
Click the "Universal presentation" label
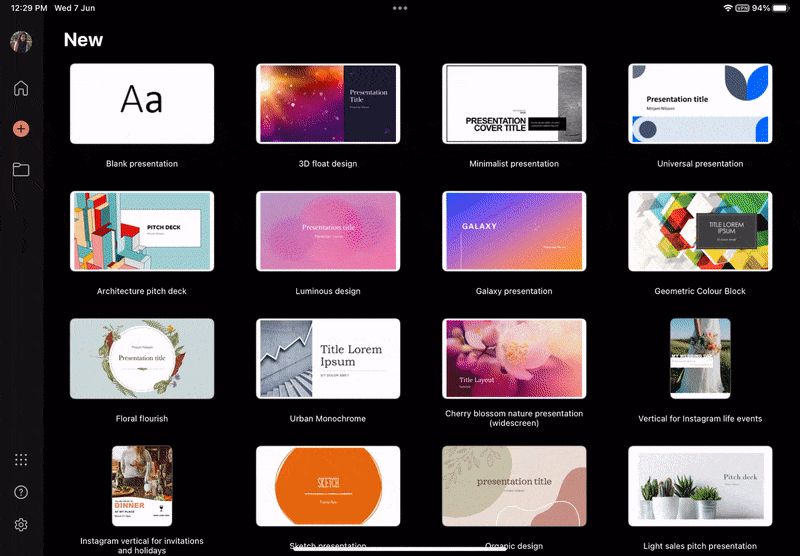[700, 164]
